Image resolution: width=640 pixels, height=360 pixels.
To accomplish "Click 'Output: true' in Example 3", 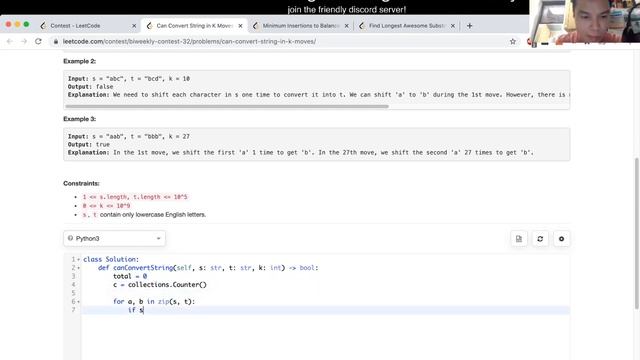I will pos(89,144).
